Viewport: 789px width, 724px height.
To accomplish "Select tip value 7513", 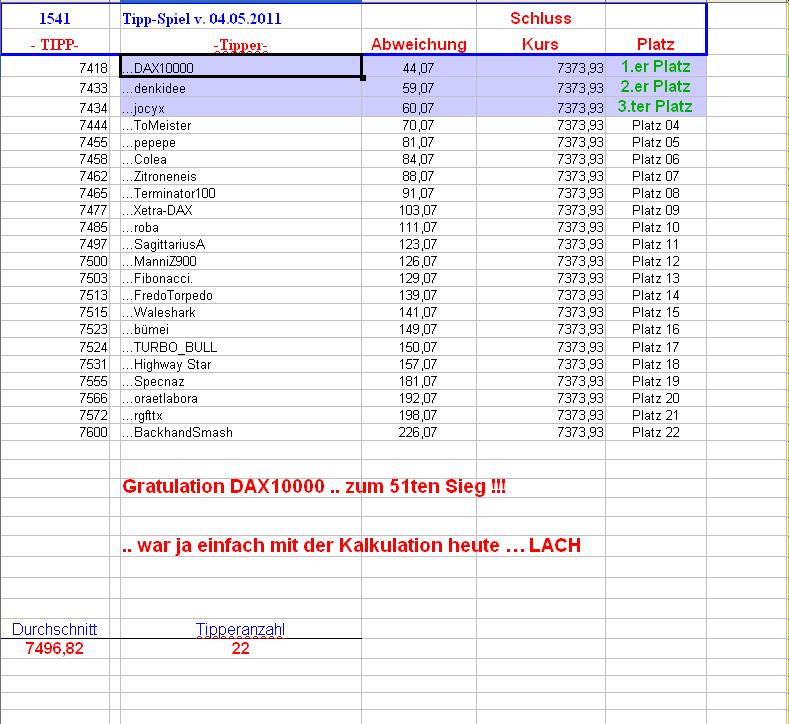I will pyautogui.click(x=55, y=296).
